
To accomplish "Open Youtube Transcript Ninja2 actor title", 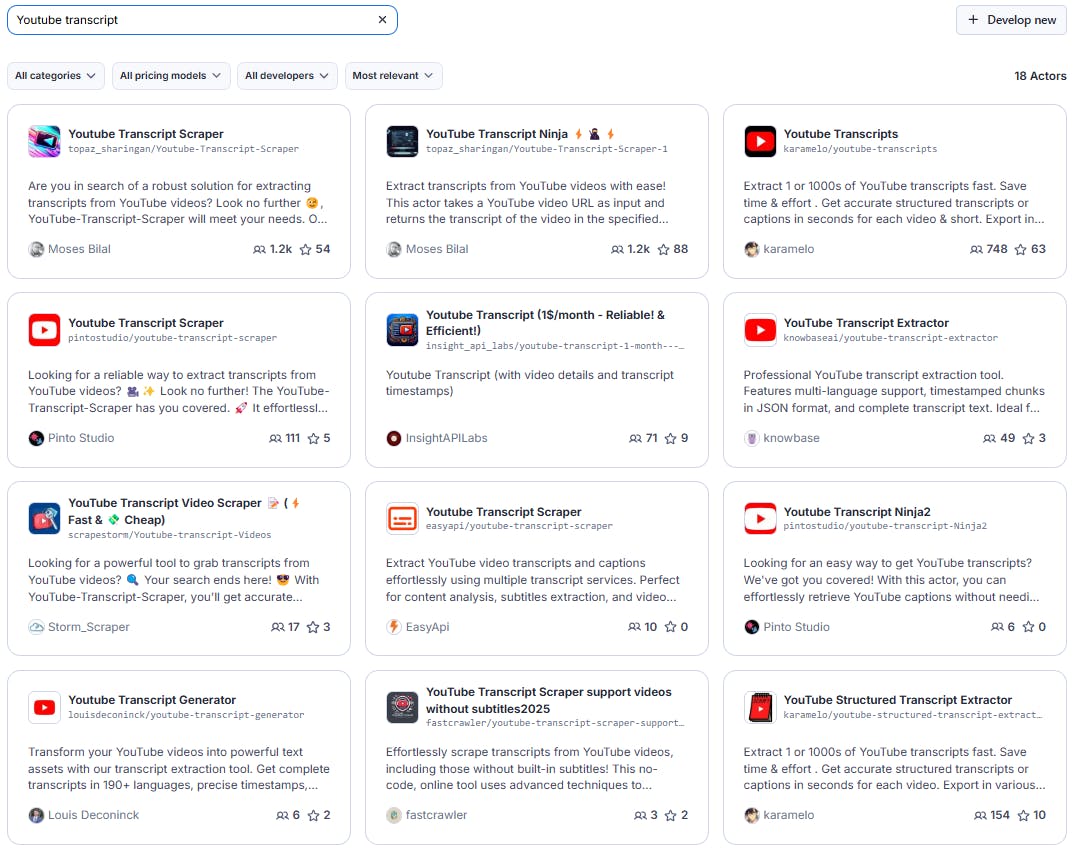I will [x=857, y=511].
